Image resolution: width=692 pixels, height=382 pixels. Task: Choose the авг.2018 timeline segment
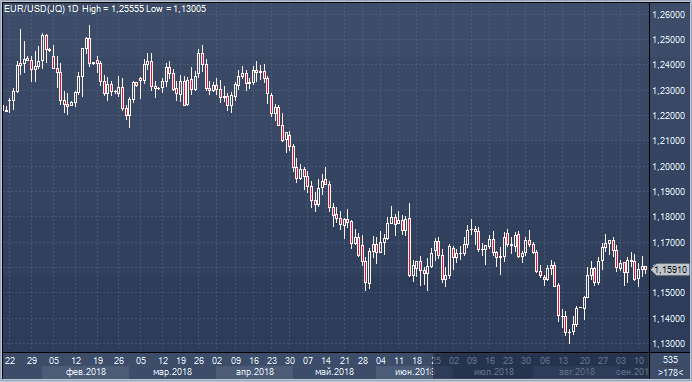[x=576, y=372]
